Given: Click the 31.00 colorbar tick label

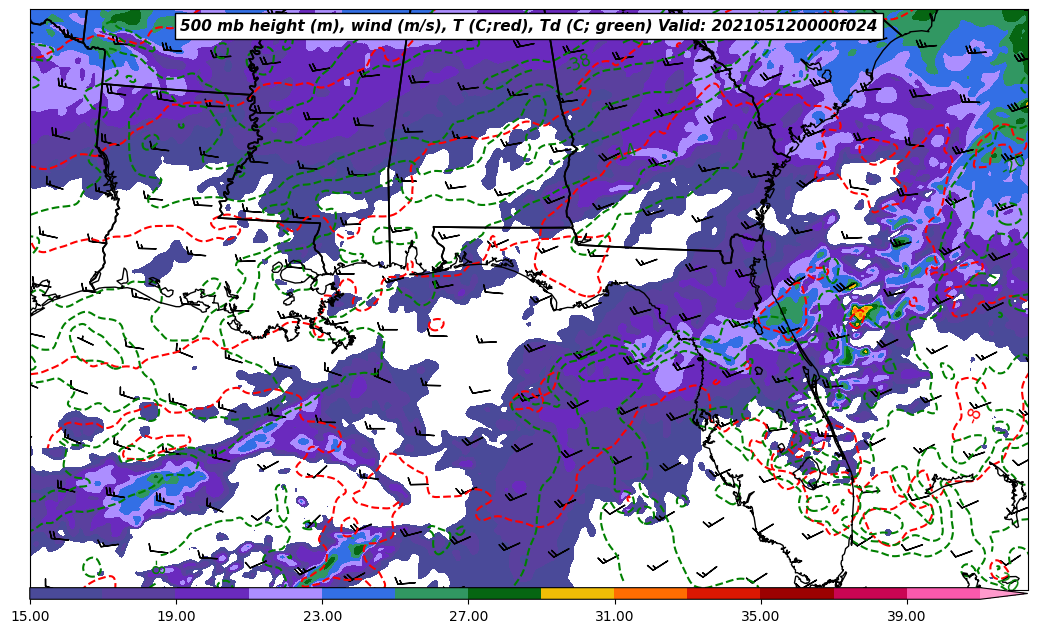Looking at the screenshot, I should coord(614,616).
